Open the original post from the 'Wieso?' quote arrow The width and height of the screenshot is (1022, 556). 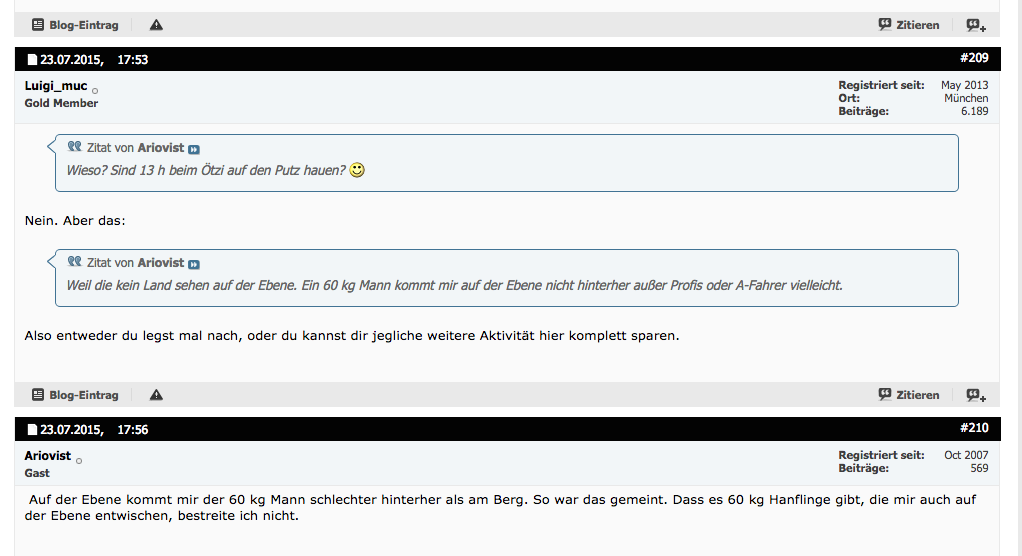pos(194,149)
